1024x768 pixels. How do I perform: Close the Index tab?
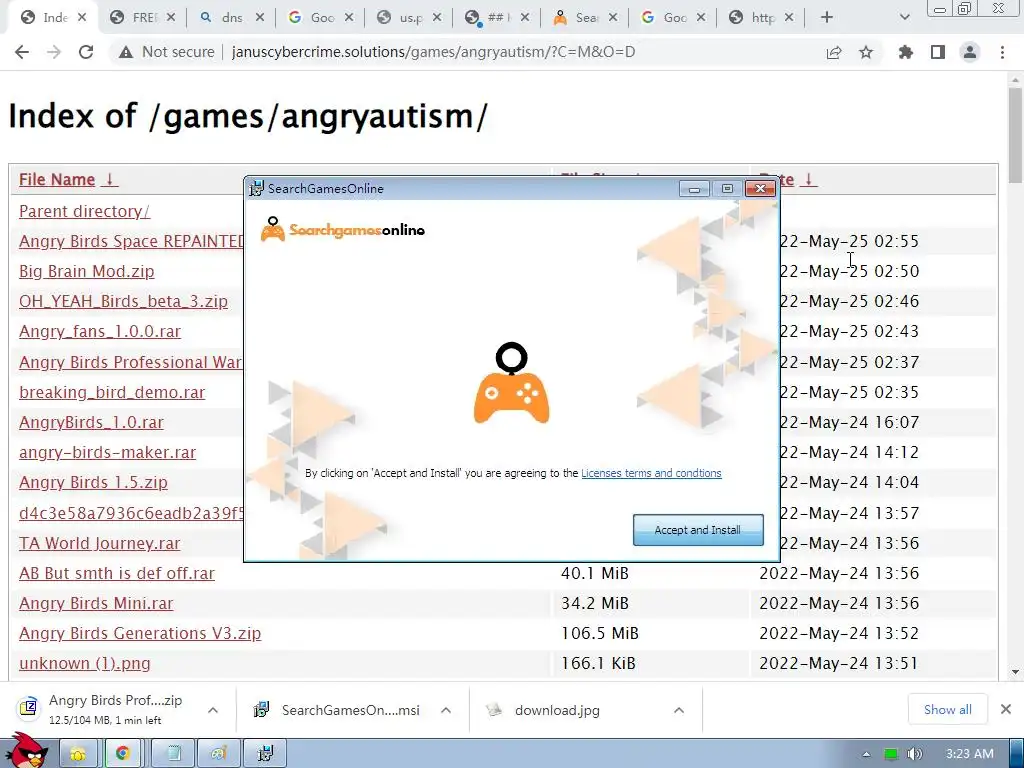coord(82,18)
